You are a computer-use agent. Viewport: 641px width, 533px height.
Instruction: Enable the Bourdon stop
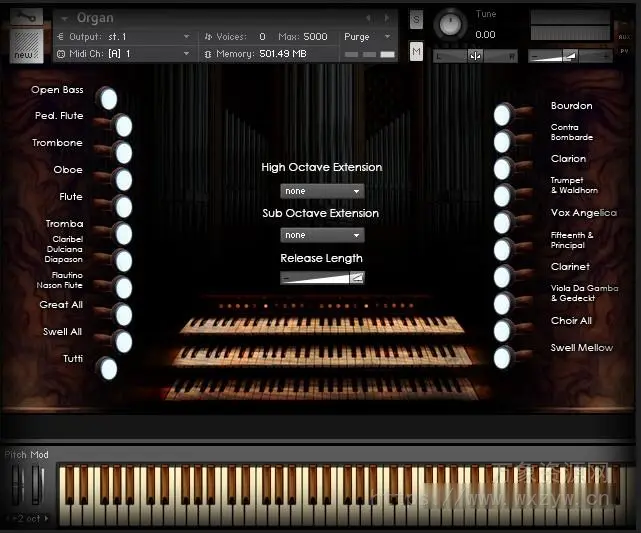(502, 115)
